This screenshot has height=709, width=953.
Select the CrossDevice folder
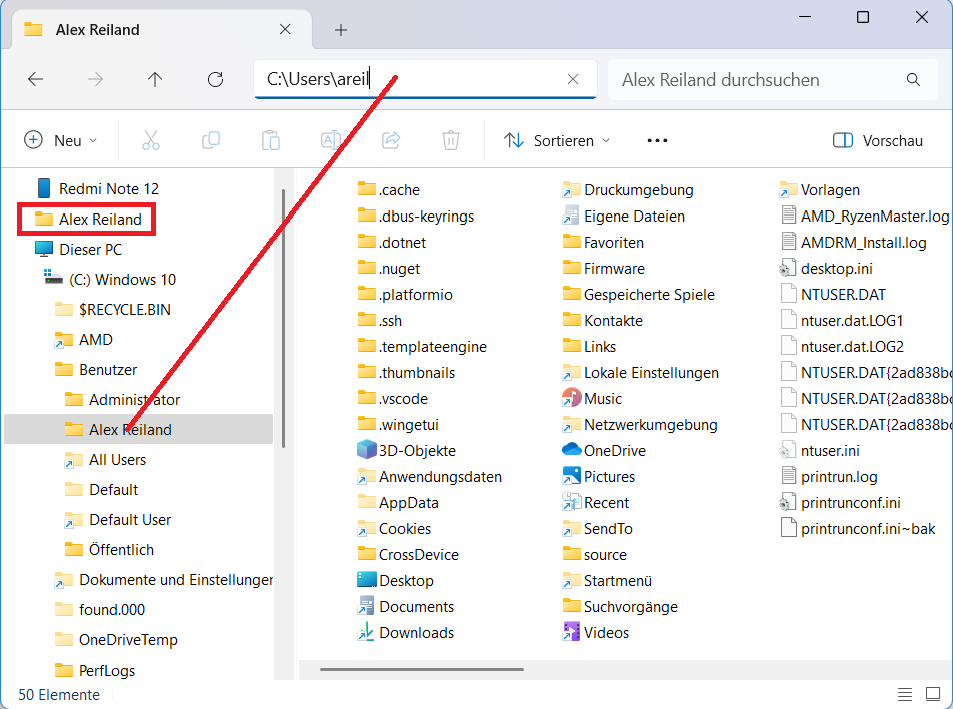click(408, 555)
